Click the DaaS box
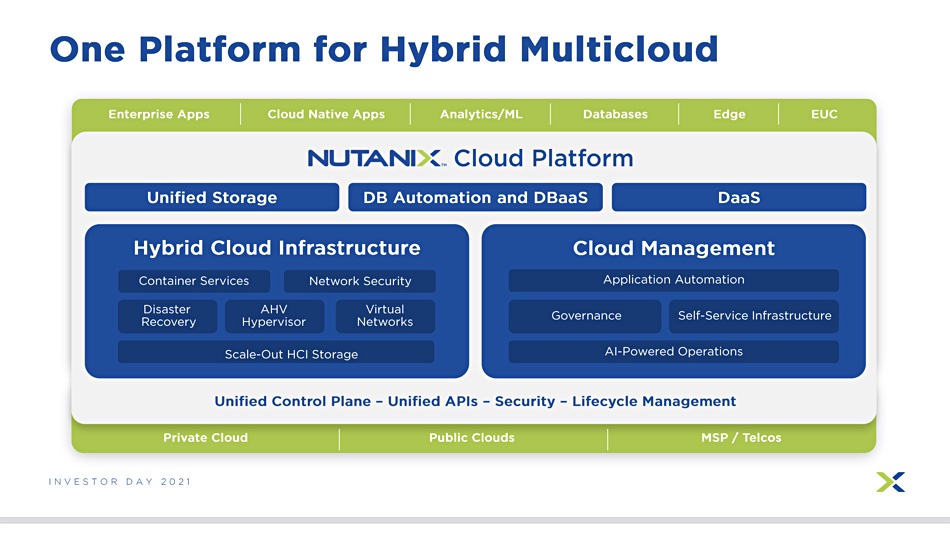Viewport: 950px width, 534px height. coord(739,197)
